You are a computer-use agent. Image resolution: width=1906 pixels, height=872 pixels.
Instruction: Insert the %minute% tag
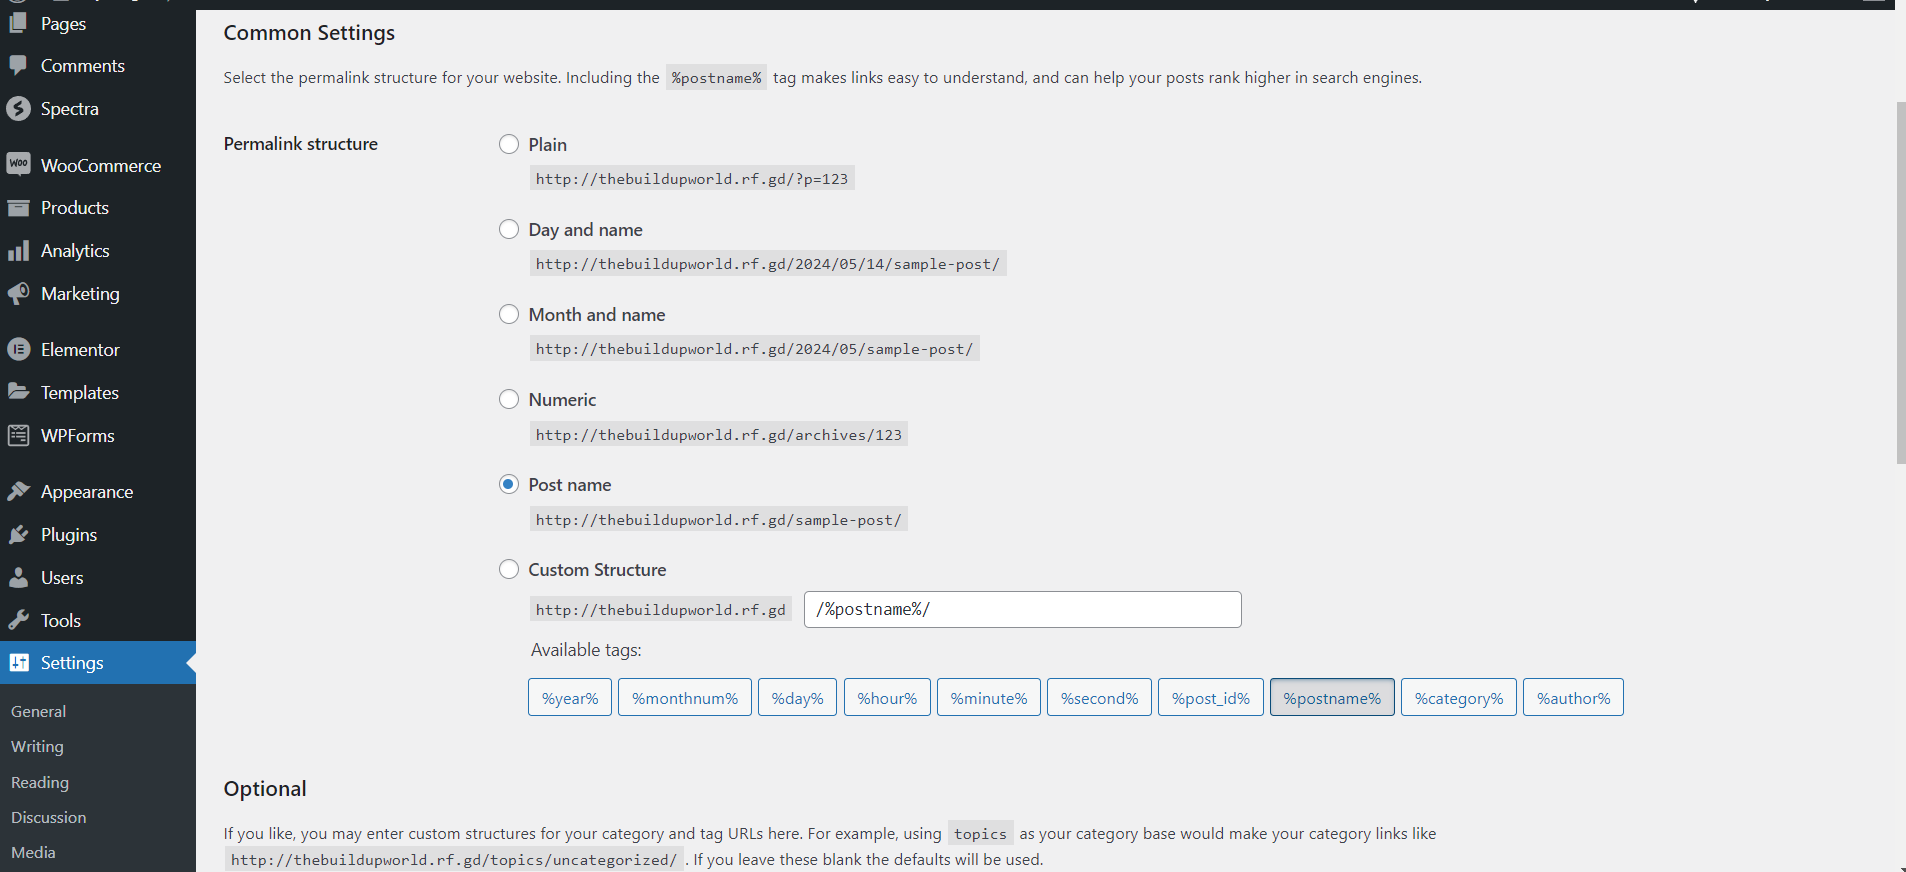coord(989,698)
